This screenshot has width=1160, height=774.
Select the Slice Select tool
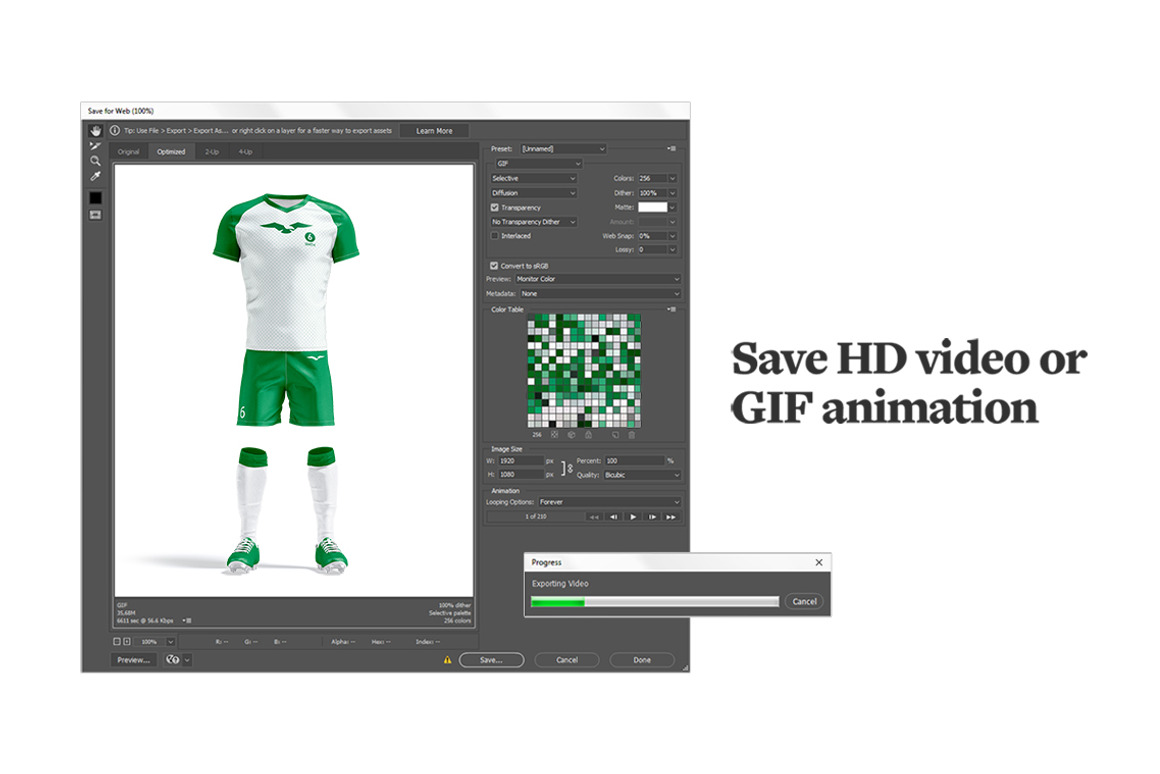tap(96, 146)
